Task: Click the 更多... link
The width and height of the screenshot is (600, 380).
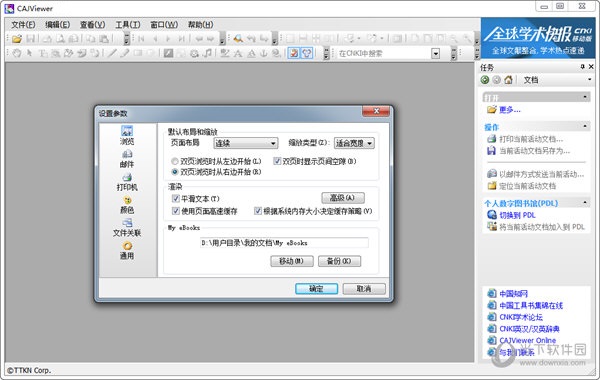Action: [510, 110]
